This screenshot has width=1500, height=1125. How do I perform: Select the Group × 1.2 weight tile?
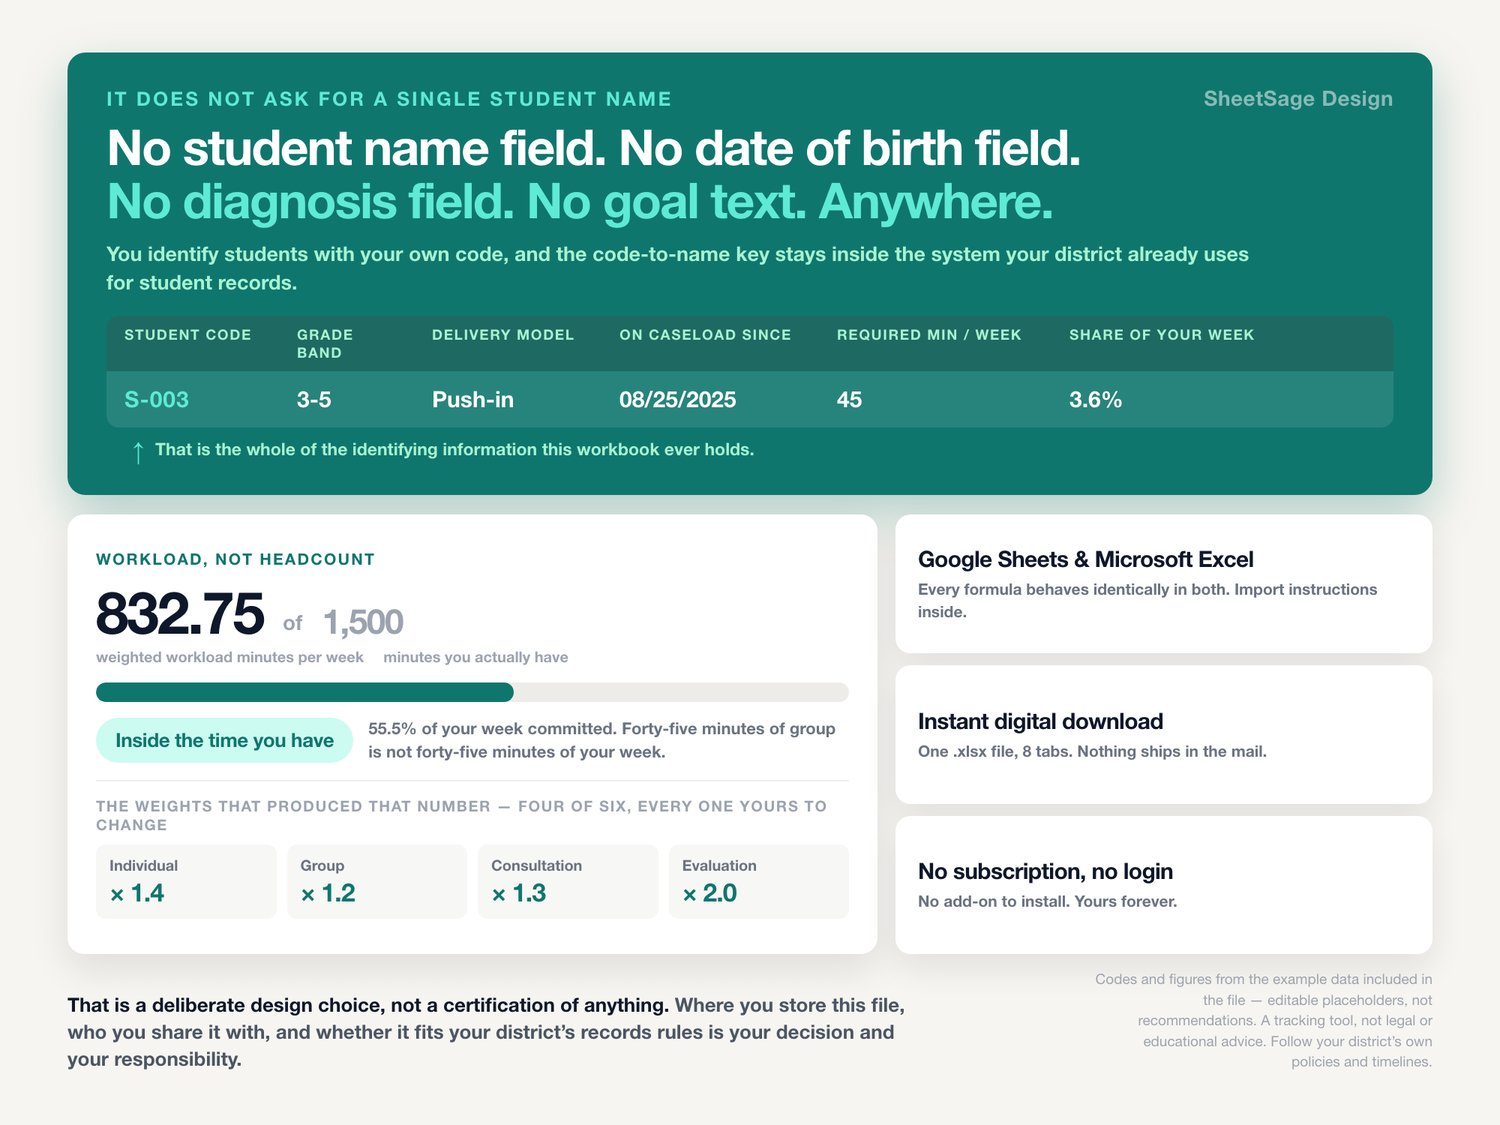[377, 881]
